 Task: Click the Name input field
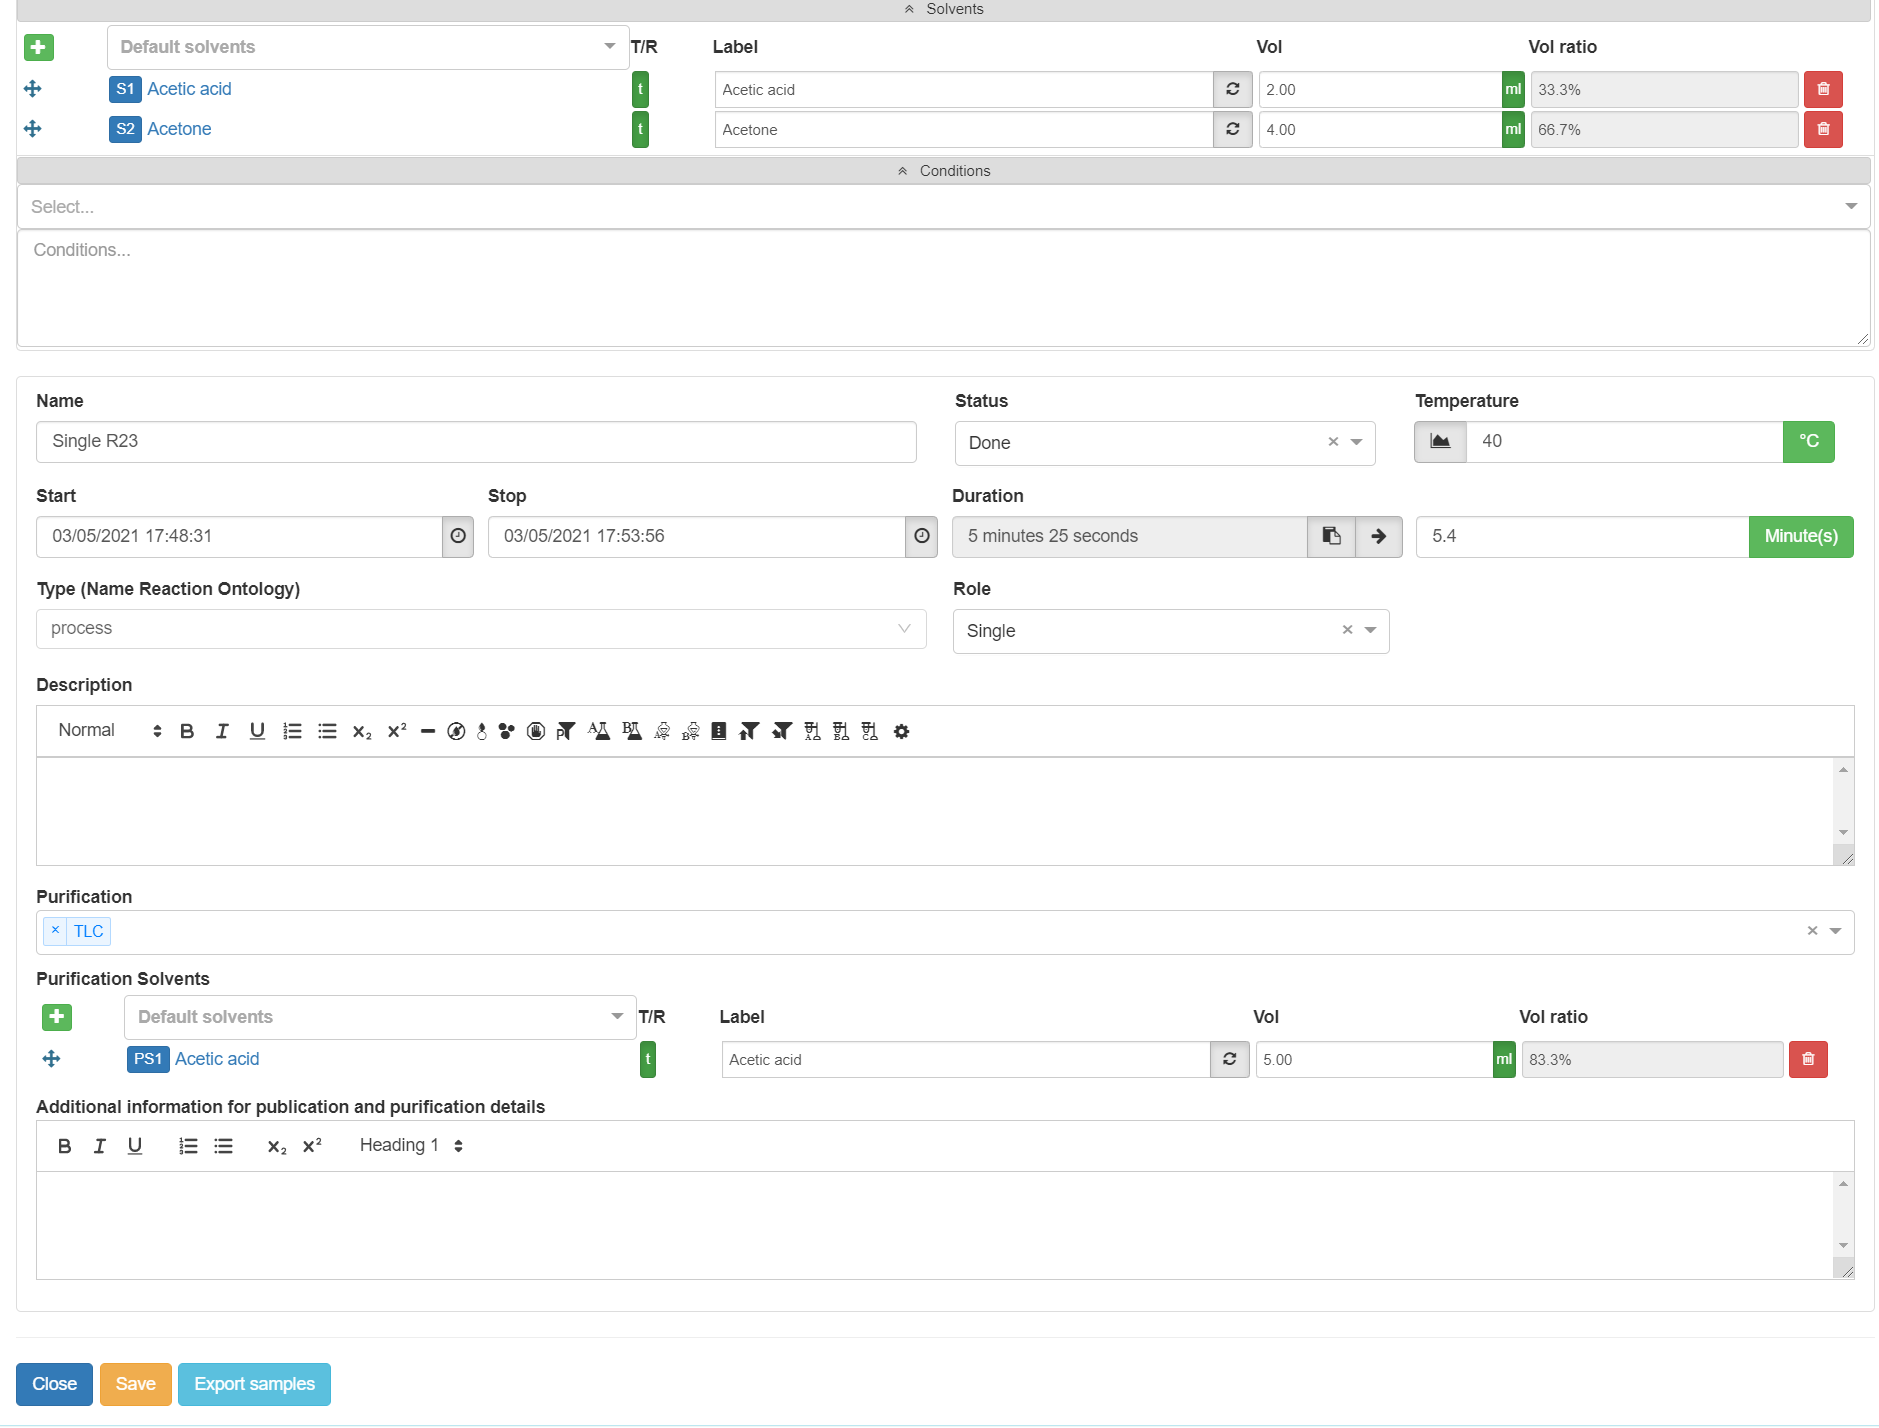476,442
